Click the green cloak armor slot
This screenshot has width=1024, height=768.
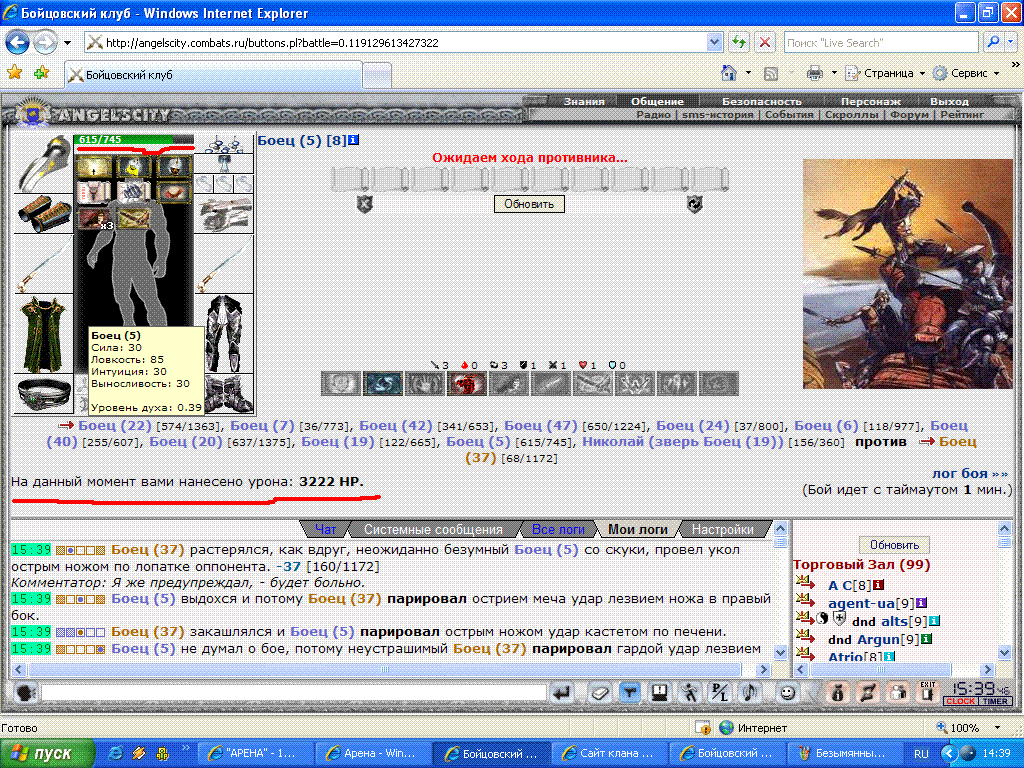click(x=43, y=335)
